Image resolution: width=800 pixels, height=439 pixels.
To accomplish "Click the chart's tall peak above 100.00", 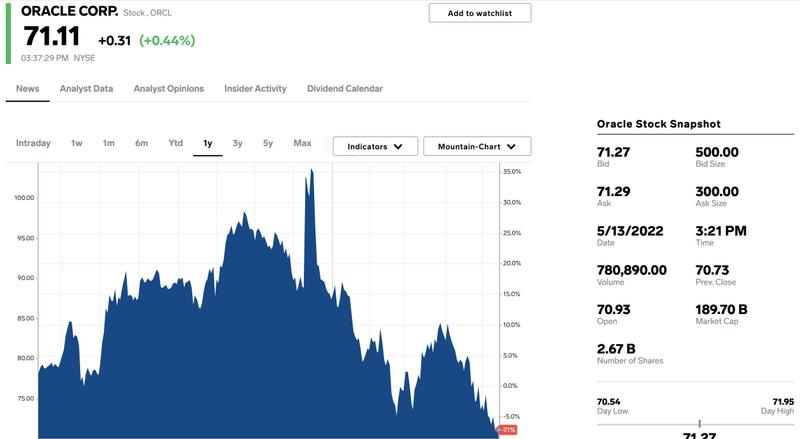I will tap(311, 174).
